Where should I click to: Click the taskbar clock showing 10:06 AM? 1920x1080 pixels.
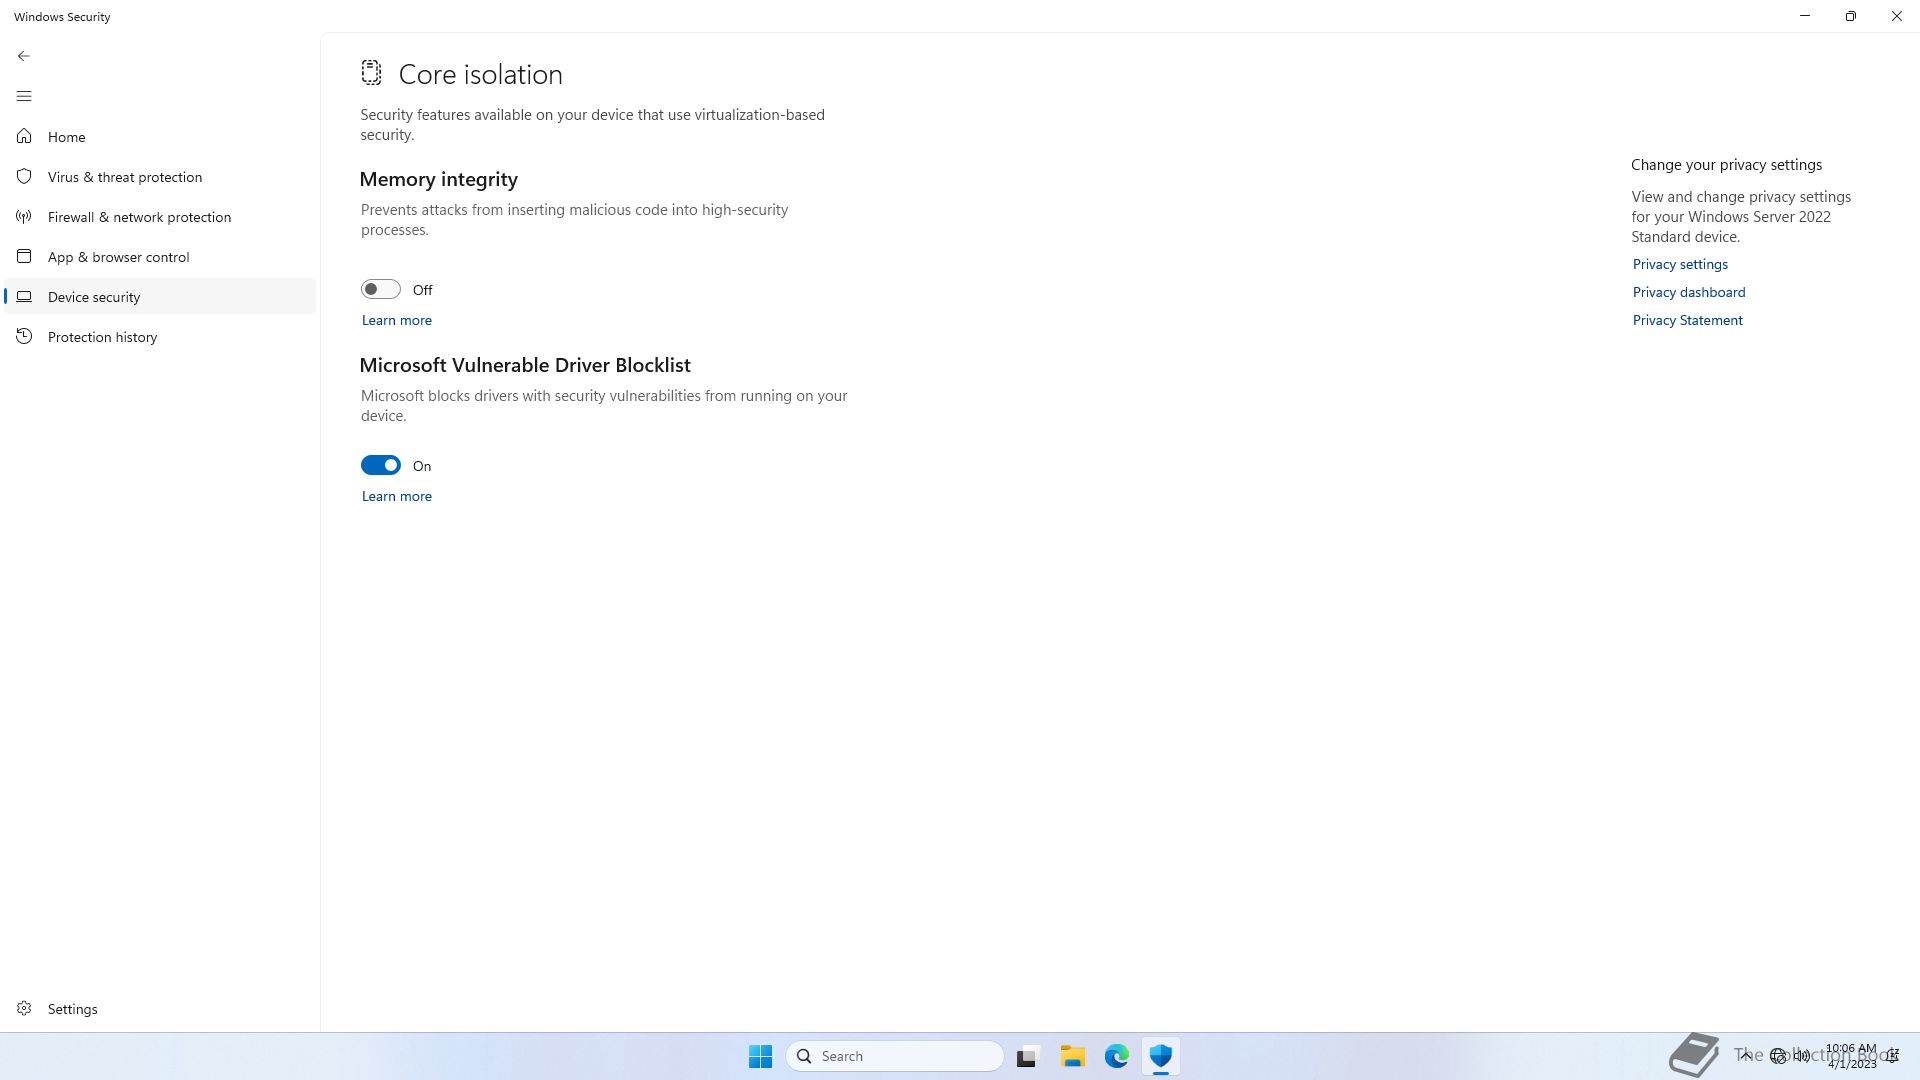coord(1852,1056)
